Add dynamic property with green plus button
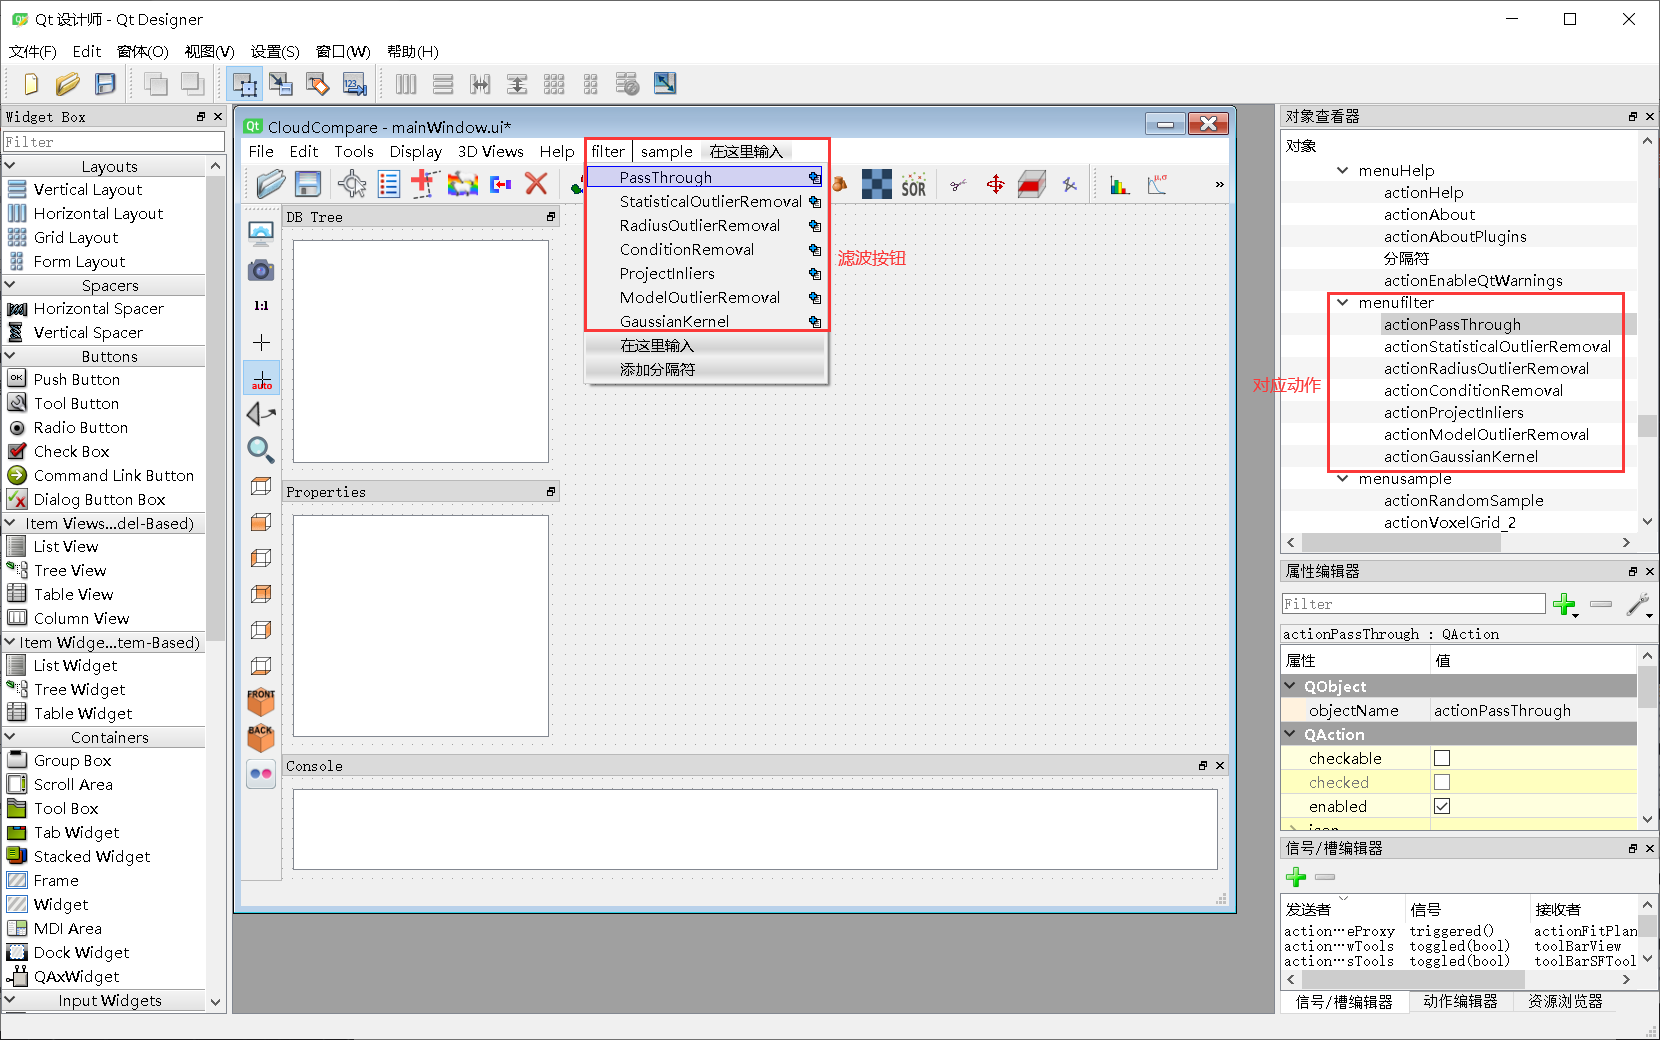Screen dimensions: 1660x1040 [1565, 604]
